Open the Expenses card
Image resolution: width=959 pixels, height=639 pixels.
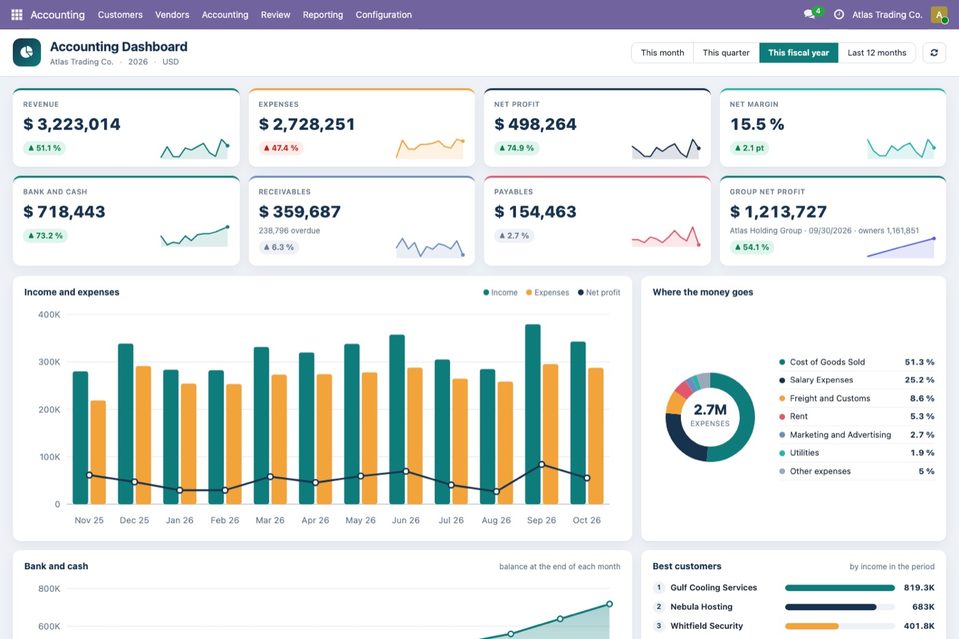click(361, 128)
